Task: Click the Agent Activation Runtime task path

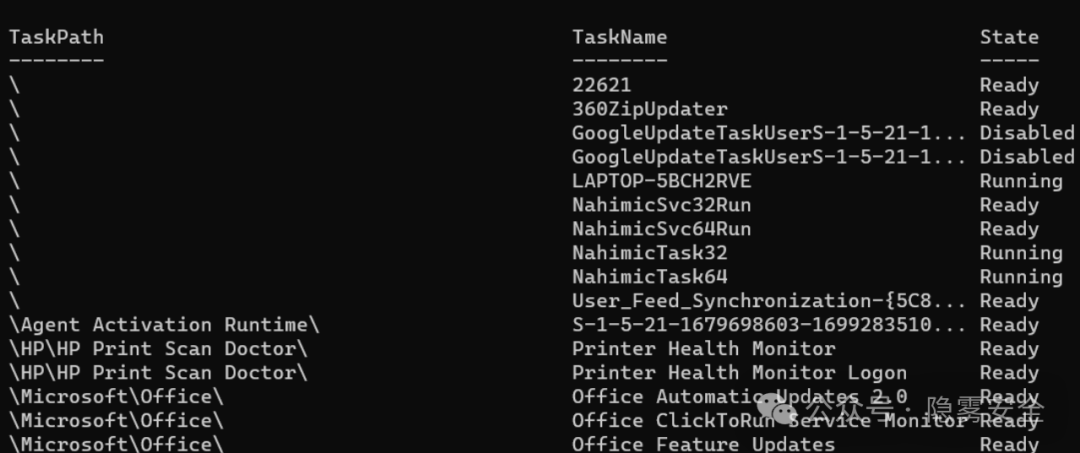Action: pos(166,326)
